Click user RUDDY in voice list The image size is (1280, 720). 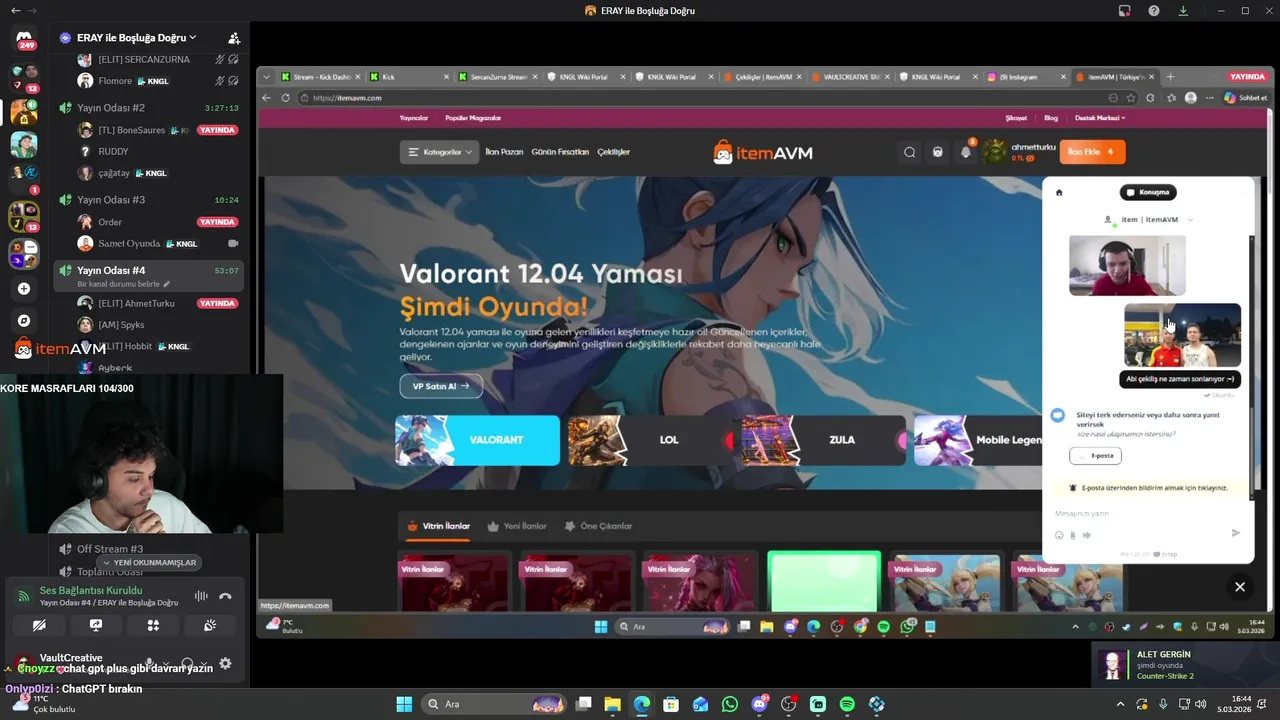pyautogui.click(x=113, y=152)
